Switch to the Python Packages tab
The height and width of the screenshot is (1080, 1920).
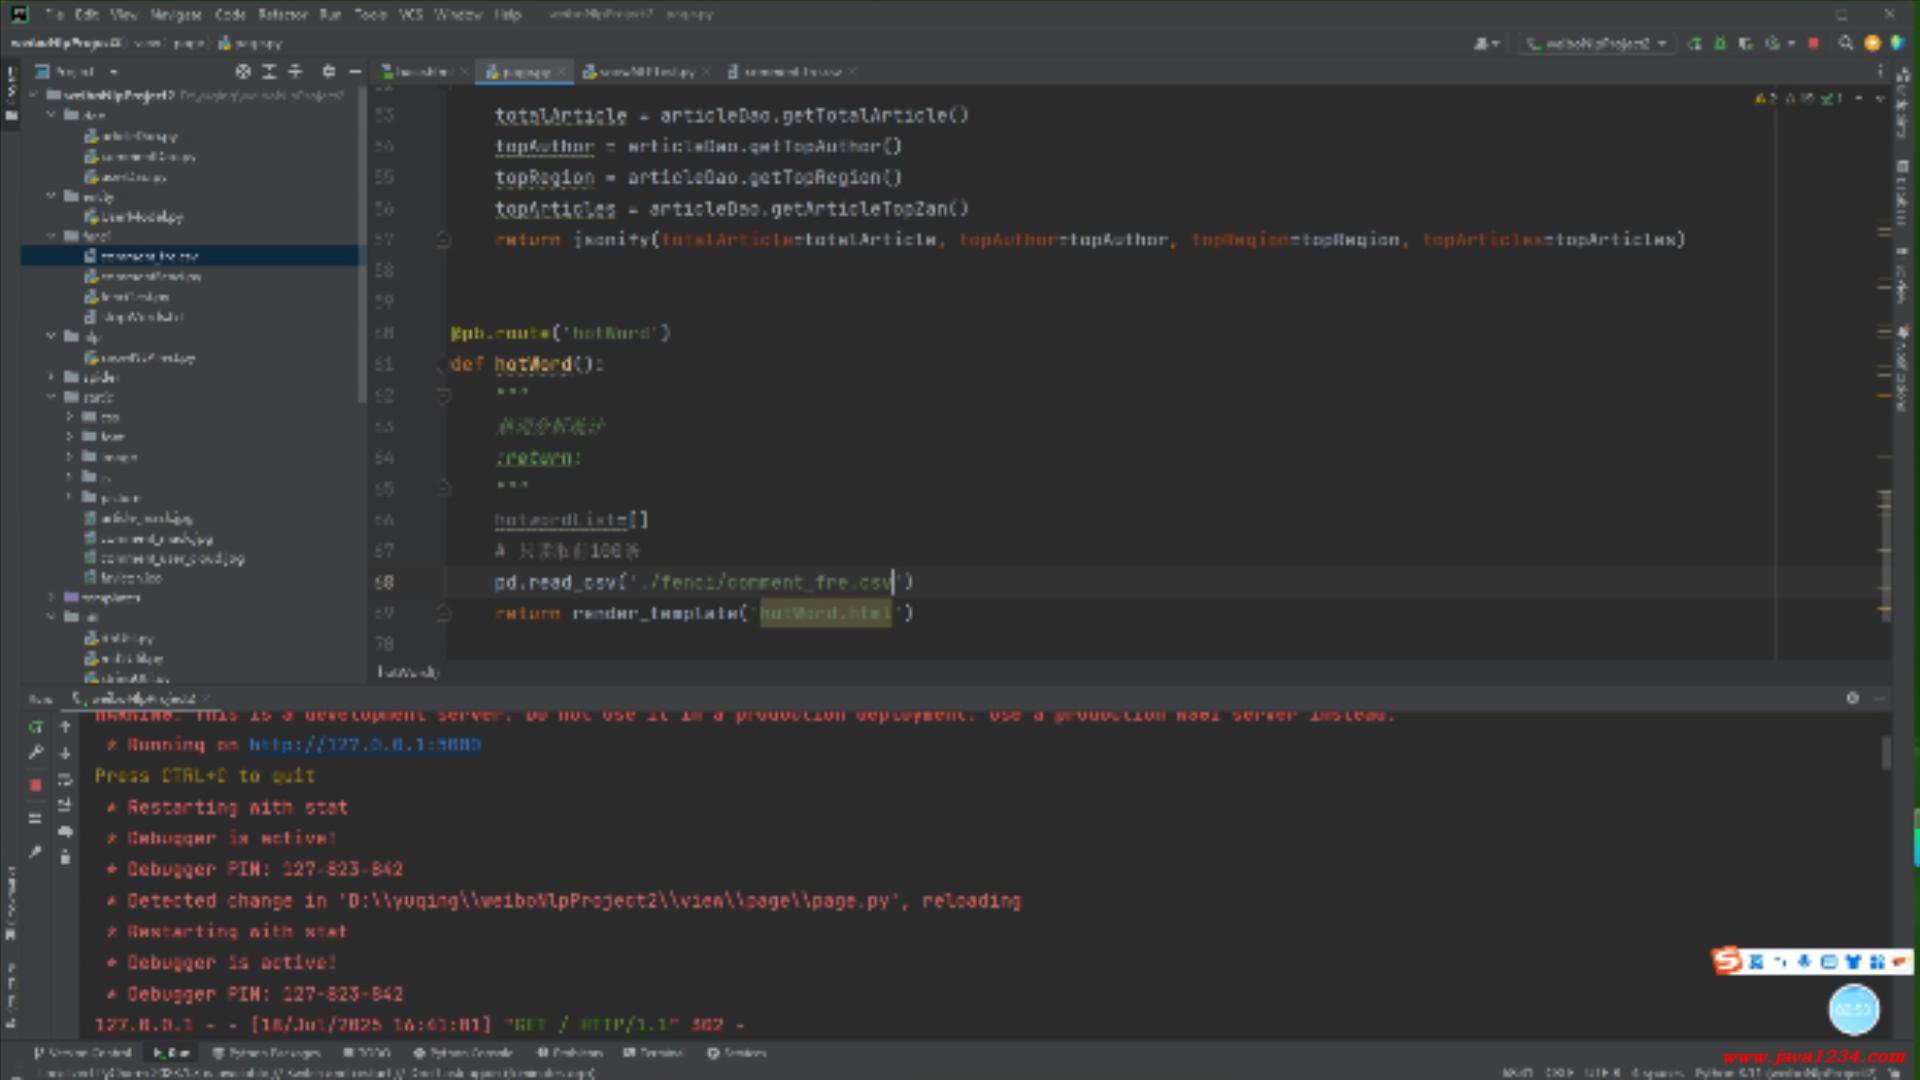tap(267, 1053)
